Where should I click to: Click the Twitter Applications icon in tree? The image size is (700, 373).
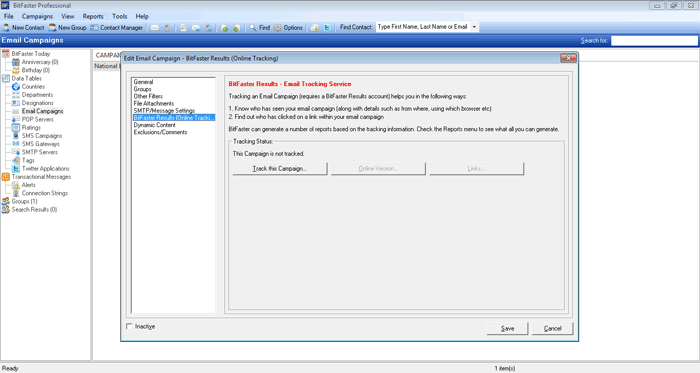[x=16, y=169]
